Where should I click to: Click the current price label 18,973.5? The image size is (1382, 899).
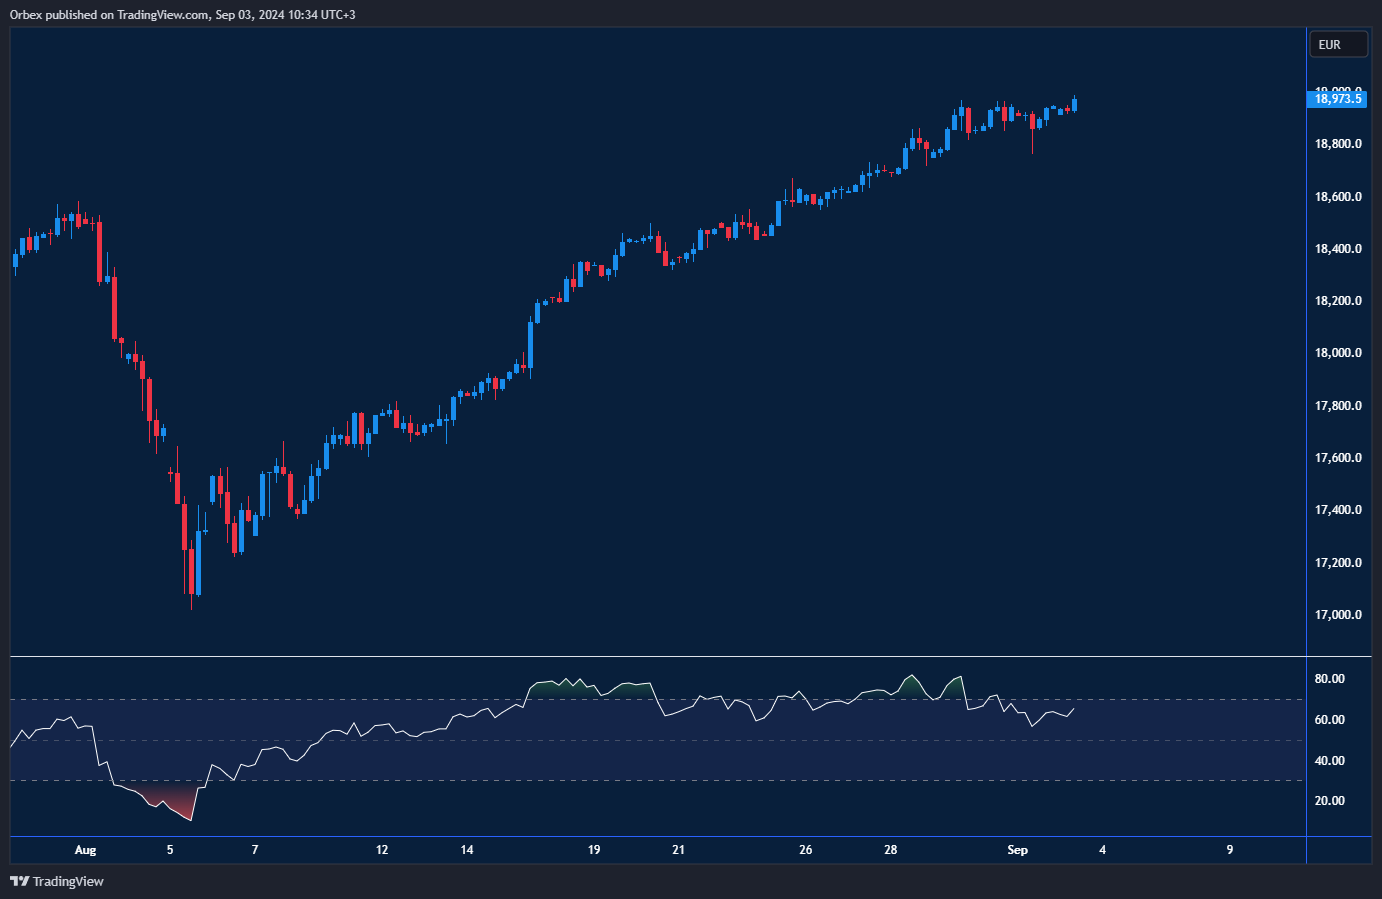(1337, 99)
